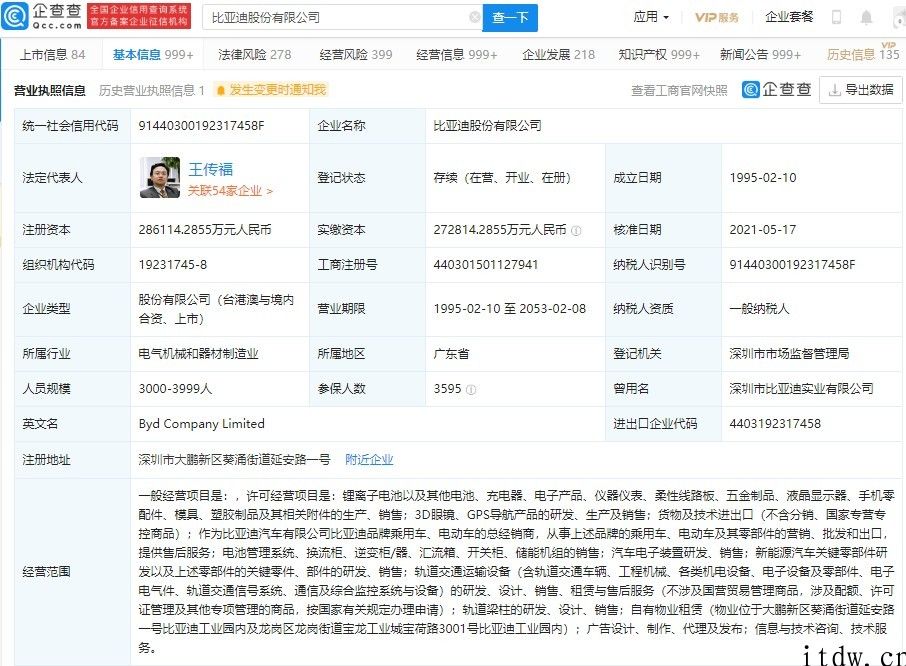This screenshot has width=906, height=666.
Task: Click 工商注册号 value 440301501127941
Action: (486, 265)
